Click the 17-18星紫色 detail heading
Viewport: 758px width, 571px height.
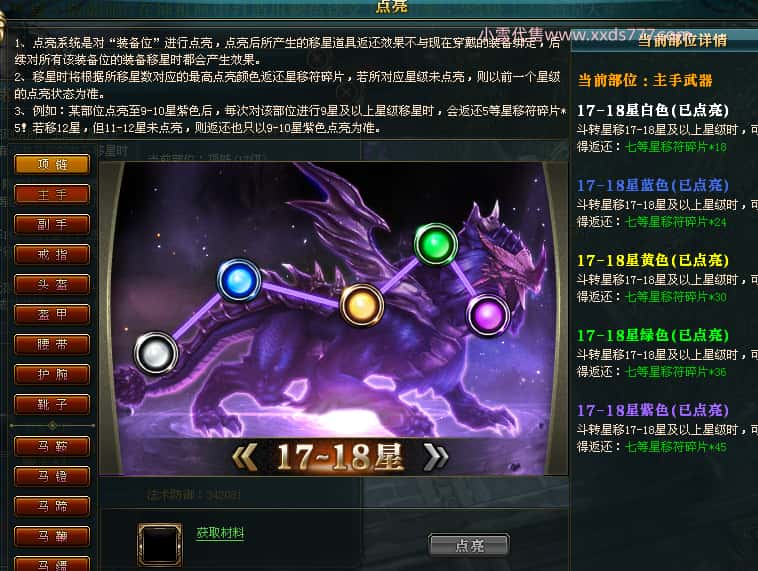click(x=653, y=410)
